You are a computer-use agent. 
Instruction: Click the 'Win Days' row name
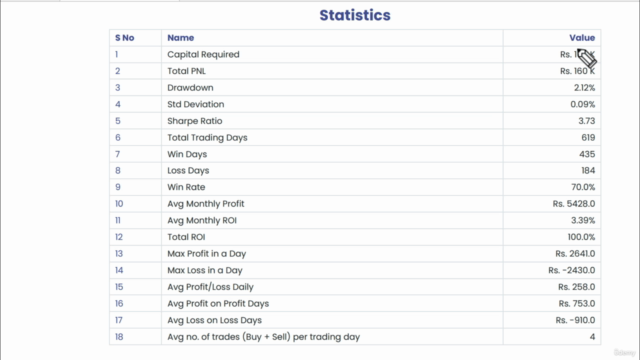point(187,154)
